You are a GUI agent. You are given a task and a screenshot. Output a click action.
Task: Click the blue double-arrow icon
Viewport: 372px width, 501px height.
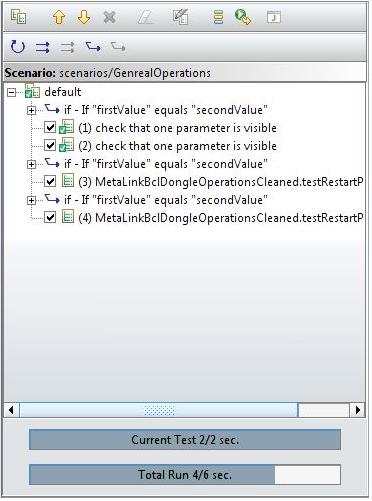(x=43, y=47)
